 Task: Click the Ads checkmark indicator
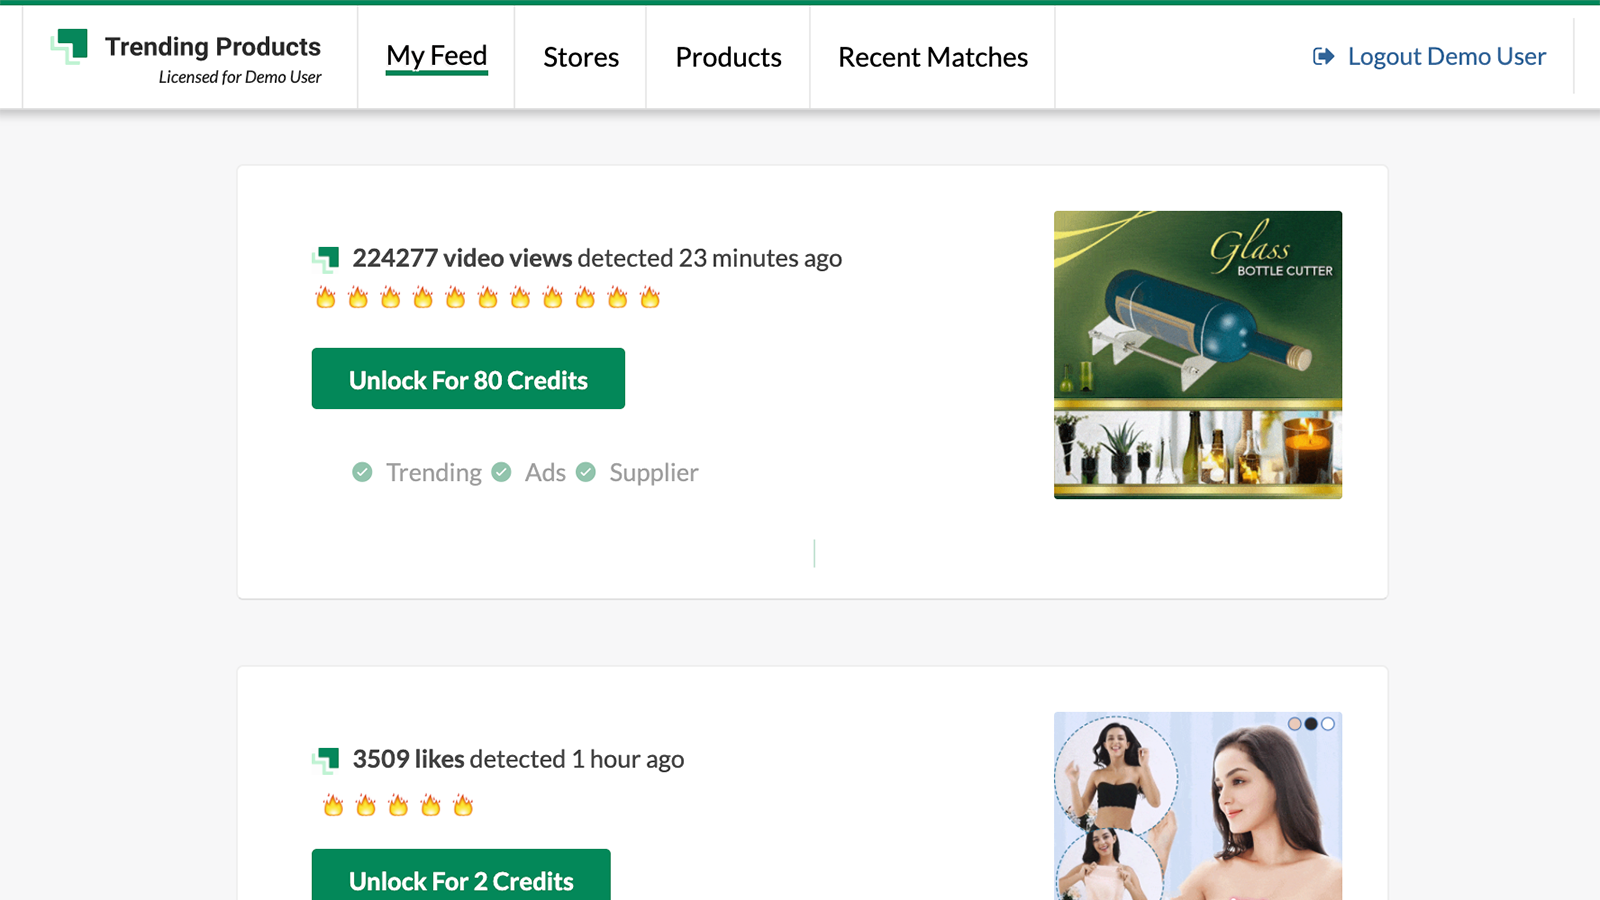[502, 472]
